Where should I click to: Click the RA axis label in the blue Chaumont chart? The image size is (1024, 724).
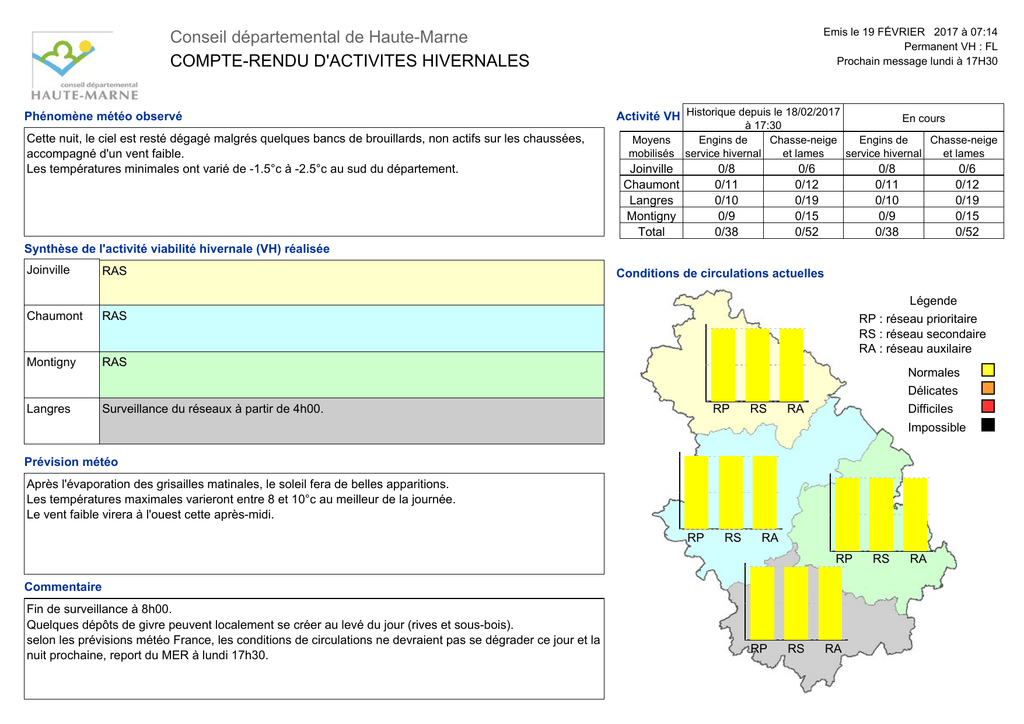pos(770,538)
